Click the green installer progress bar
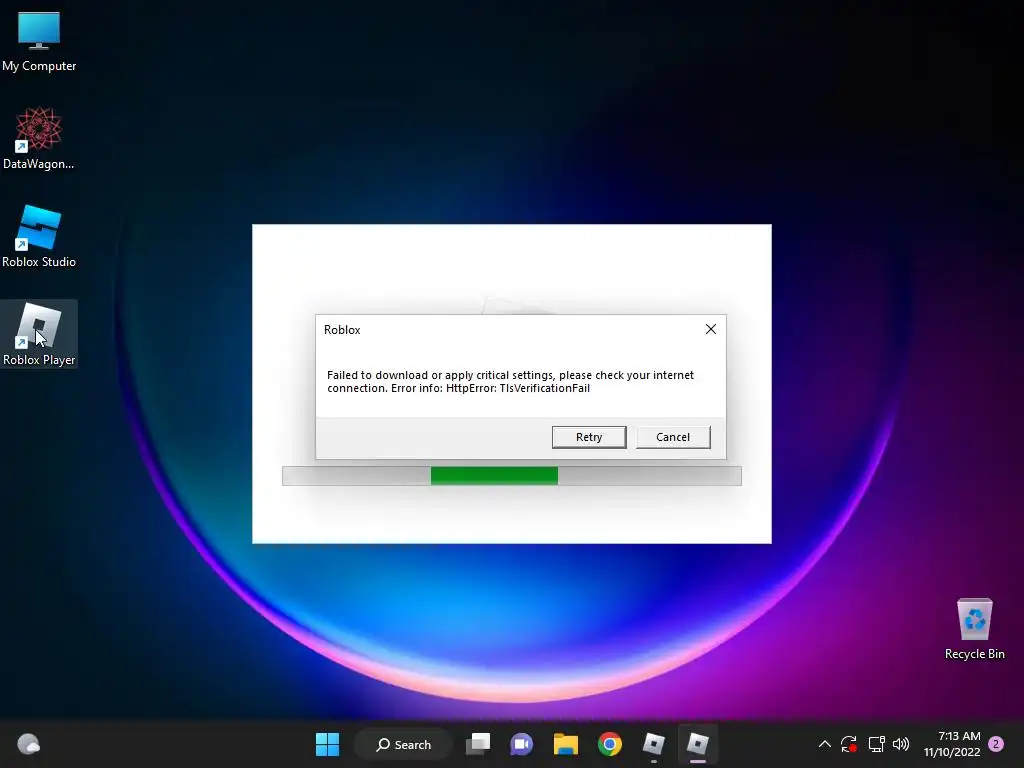 click(494, 475)
